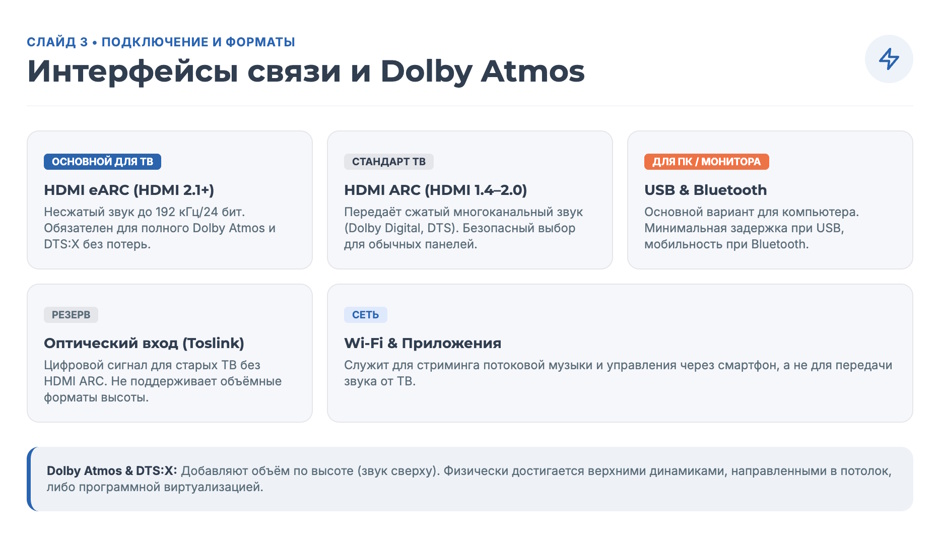940x540 pixels.
Task: Click the text 'форматы высоты.'
Action: pyautogui.click(x=96, y=398)
